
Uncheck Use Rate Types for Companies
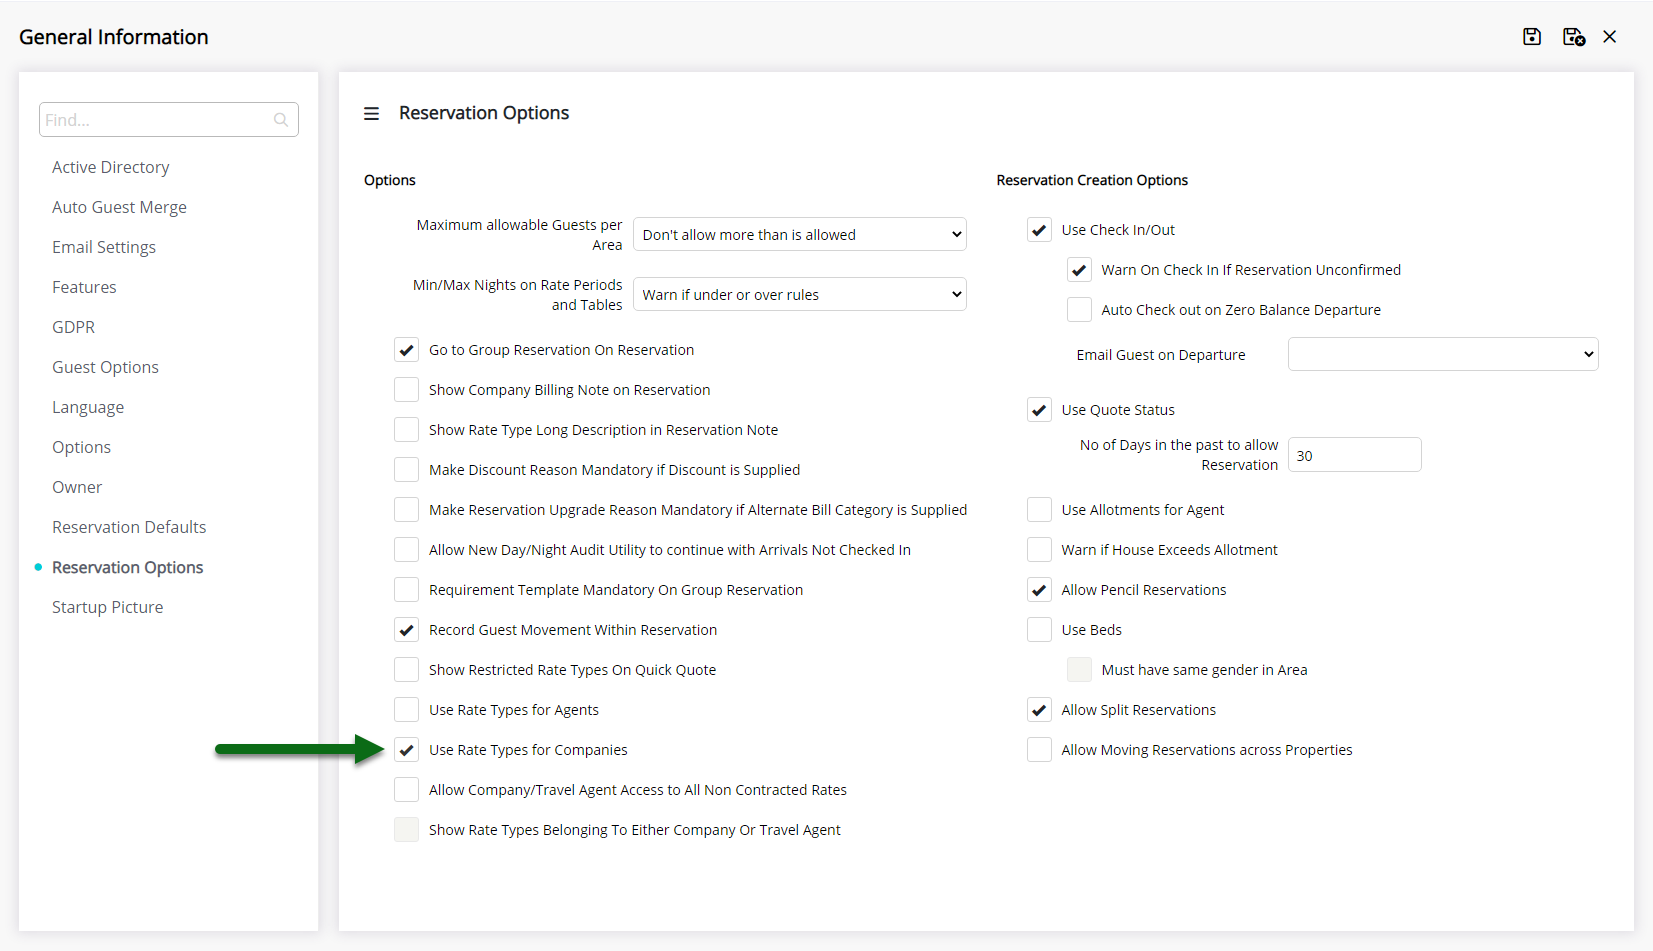point(406,750)
